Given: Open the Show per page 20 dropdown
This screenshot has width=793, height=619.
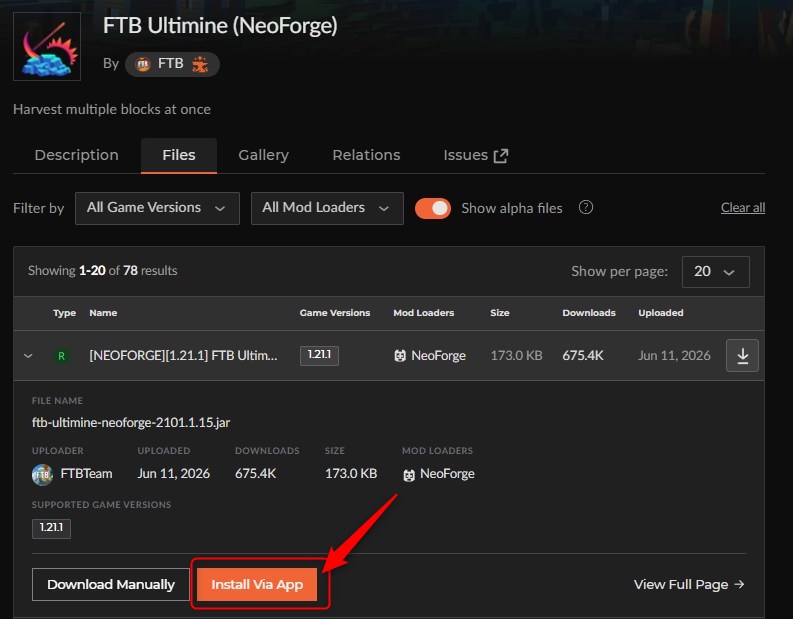Looking at the screenshot, I should tap(716, 272).
